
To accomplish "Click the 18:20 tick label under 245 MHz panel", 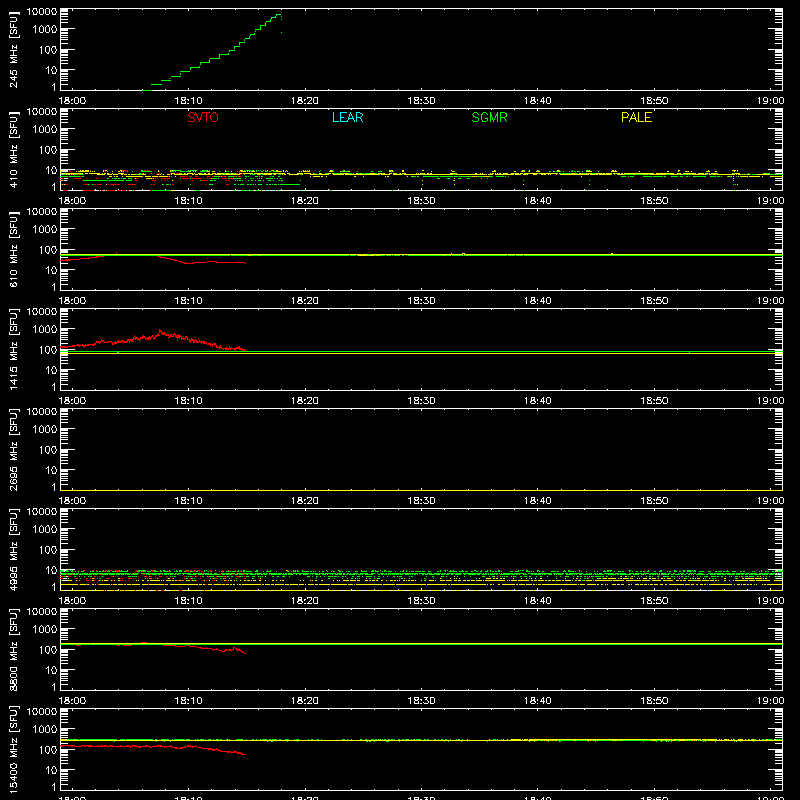I will coord(305,101).
